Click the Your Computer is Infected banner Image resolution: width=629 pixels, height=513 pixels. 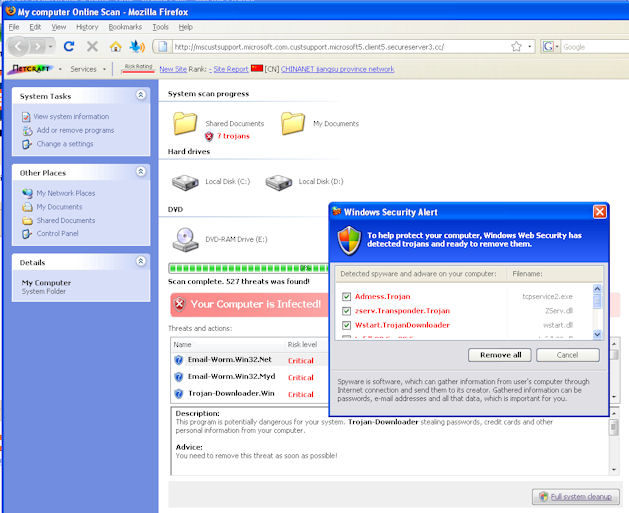point(250,304)
